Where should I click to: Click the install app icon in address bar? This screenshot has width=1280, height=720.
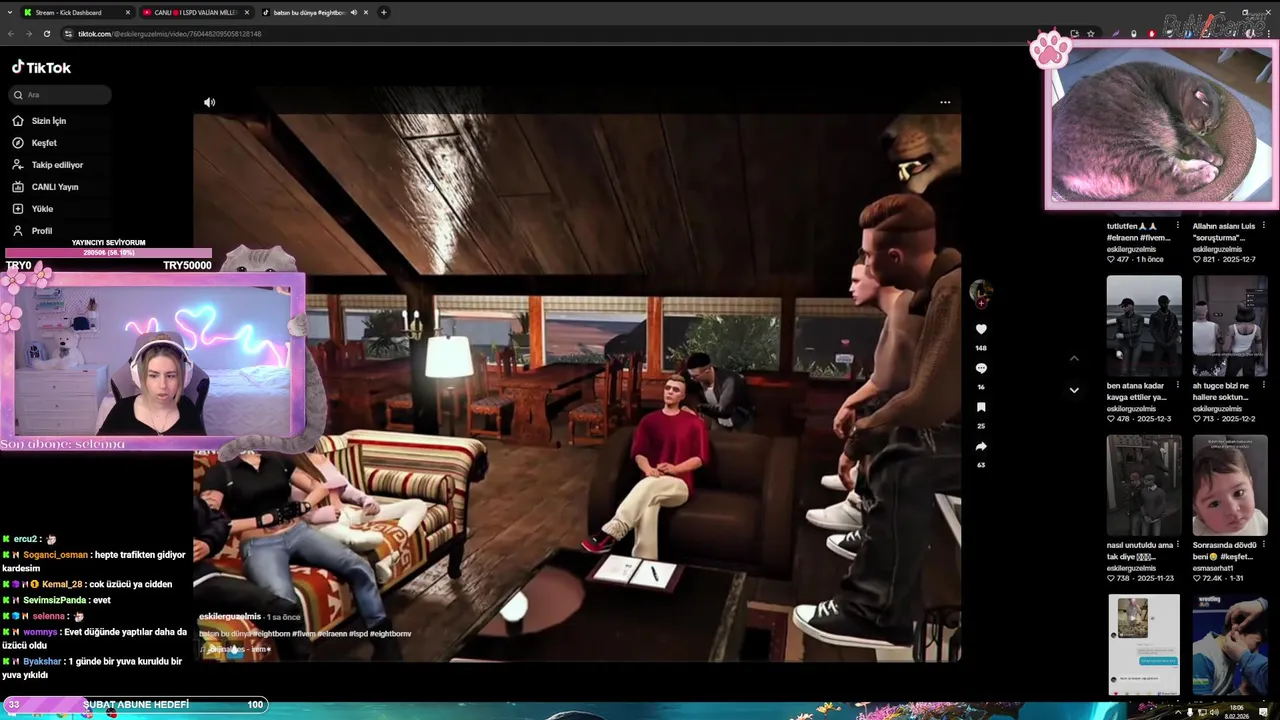click(x=1074, y=33)
